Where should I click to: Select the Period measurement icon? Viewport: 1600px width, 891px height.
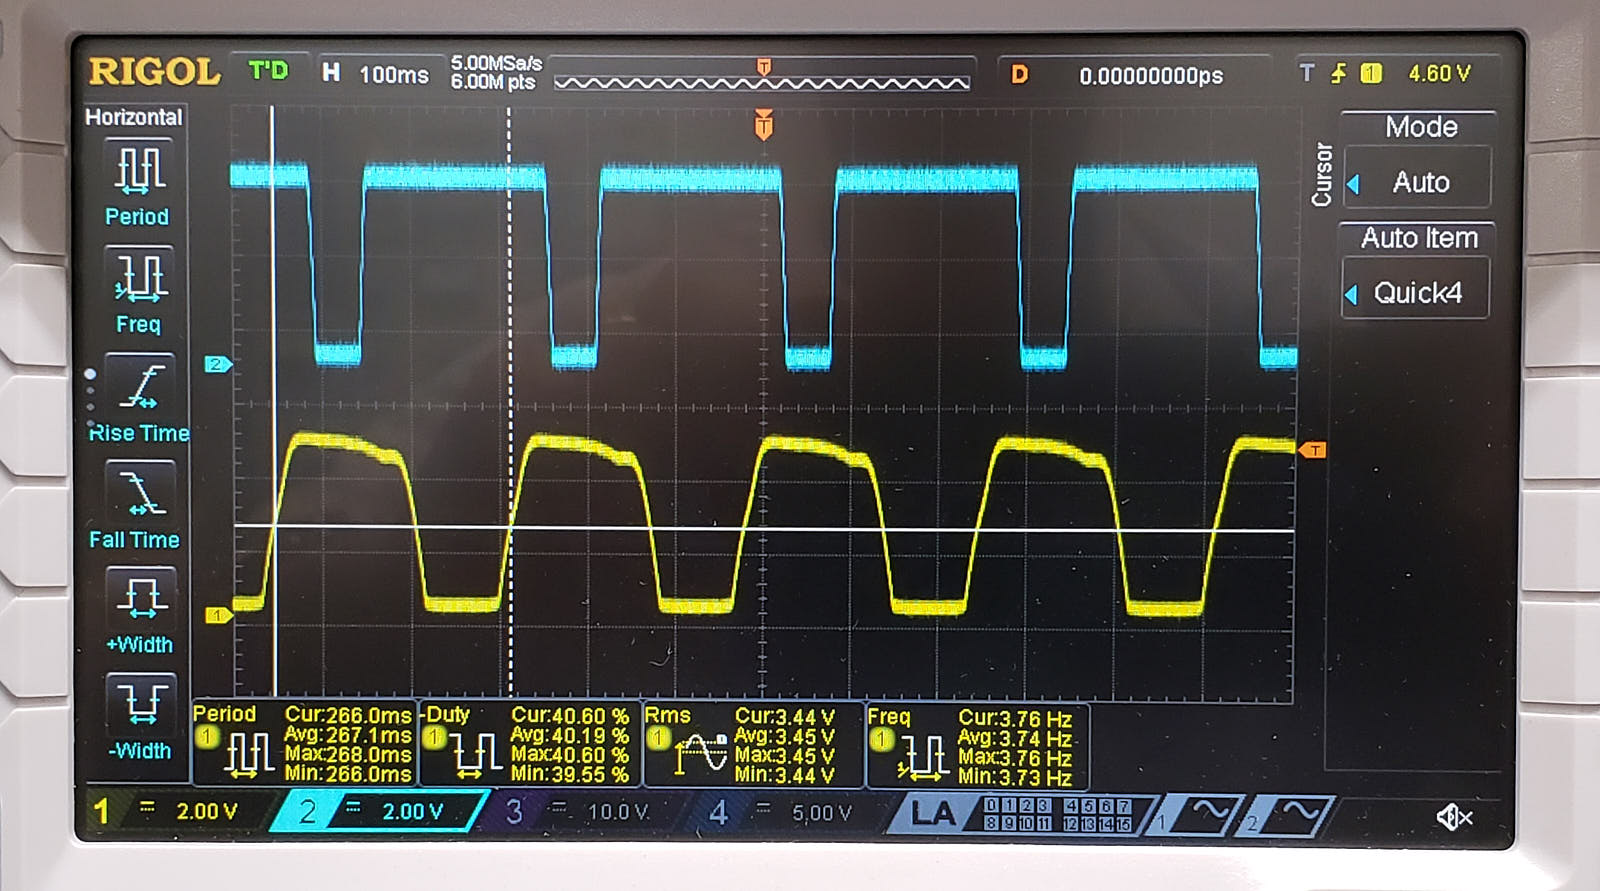point(138,170)
